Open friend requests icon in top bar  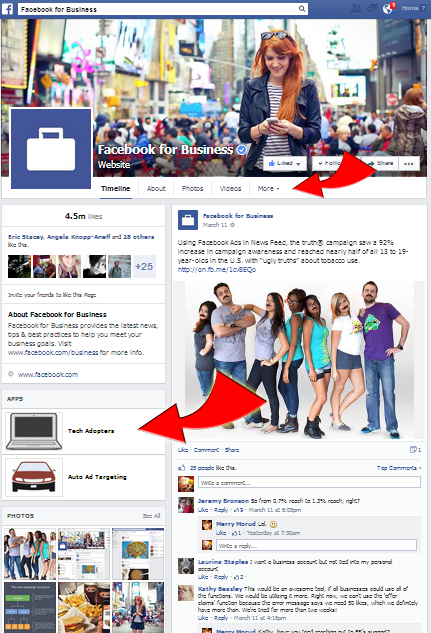(x=356, y=8)
